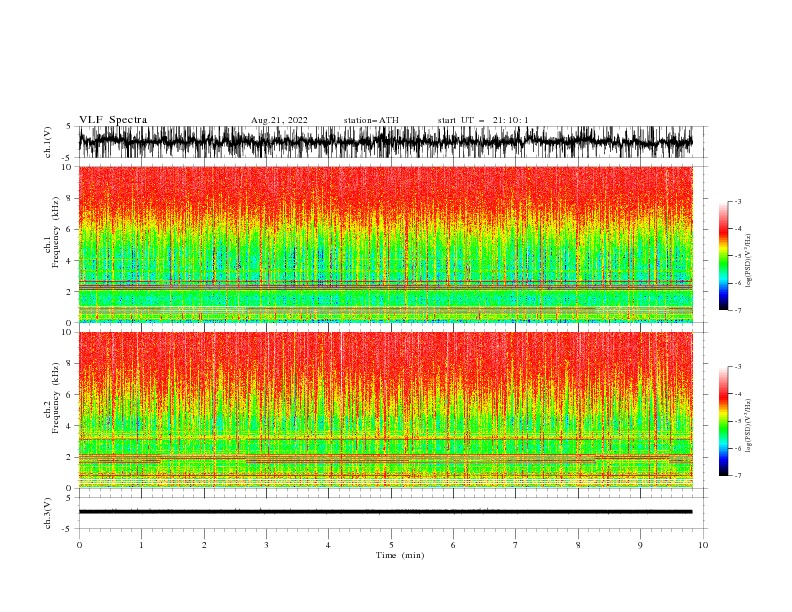Viewport: 792px width, 612px height.
Task: Click the 'Time (min)' axis label
Action: click(400, 555)
